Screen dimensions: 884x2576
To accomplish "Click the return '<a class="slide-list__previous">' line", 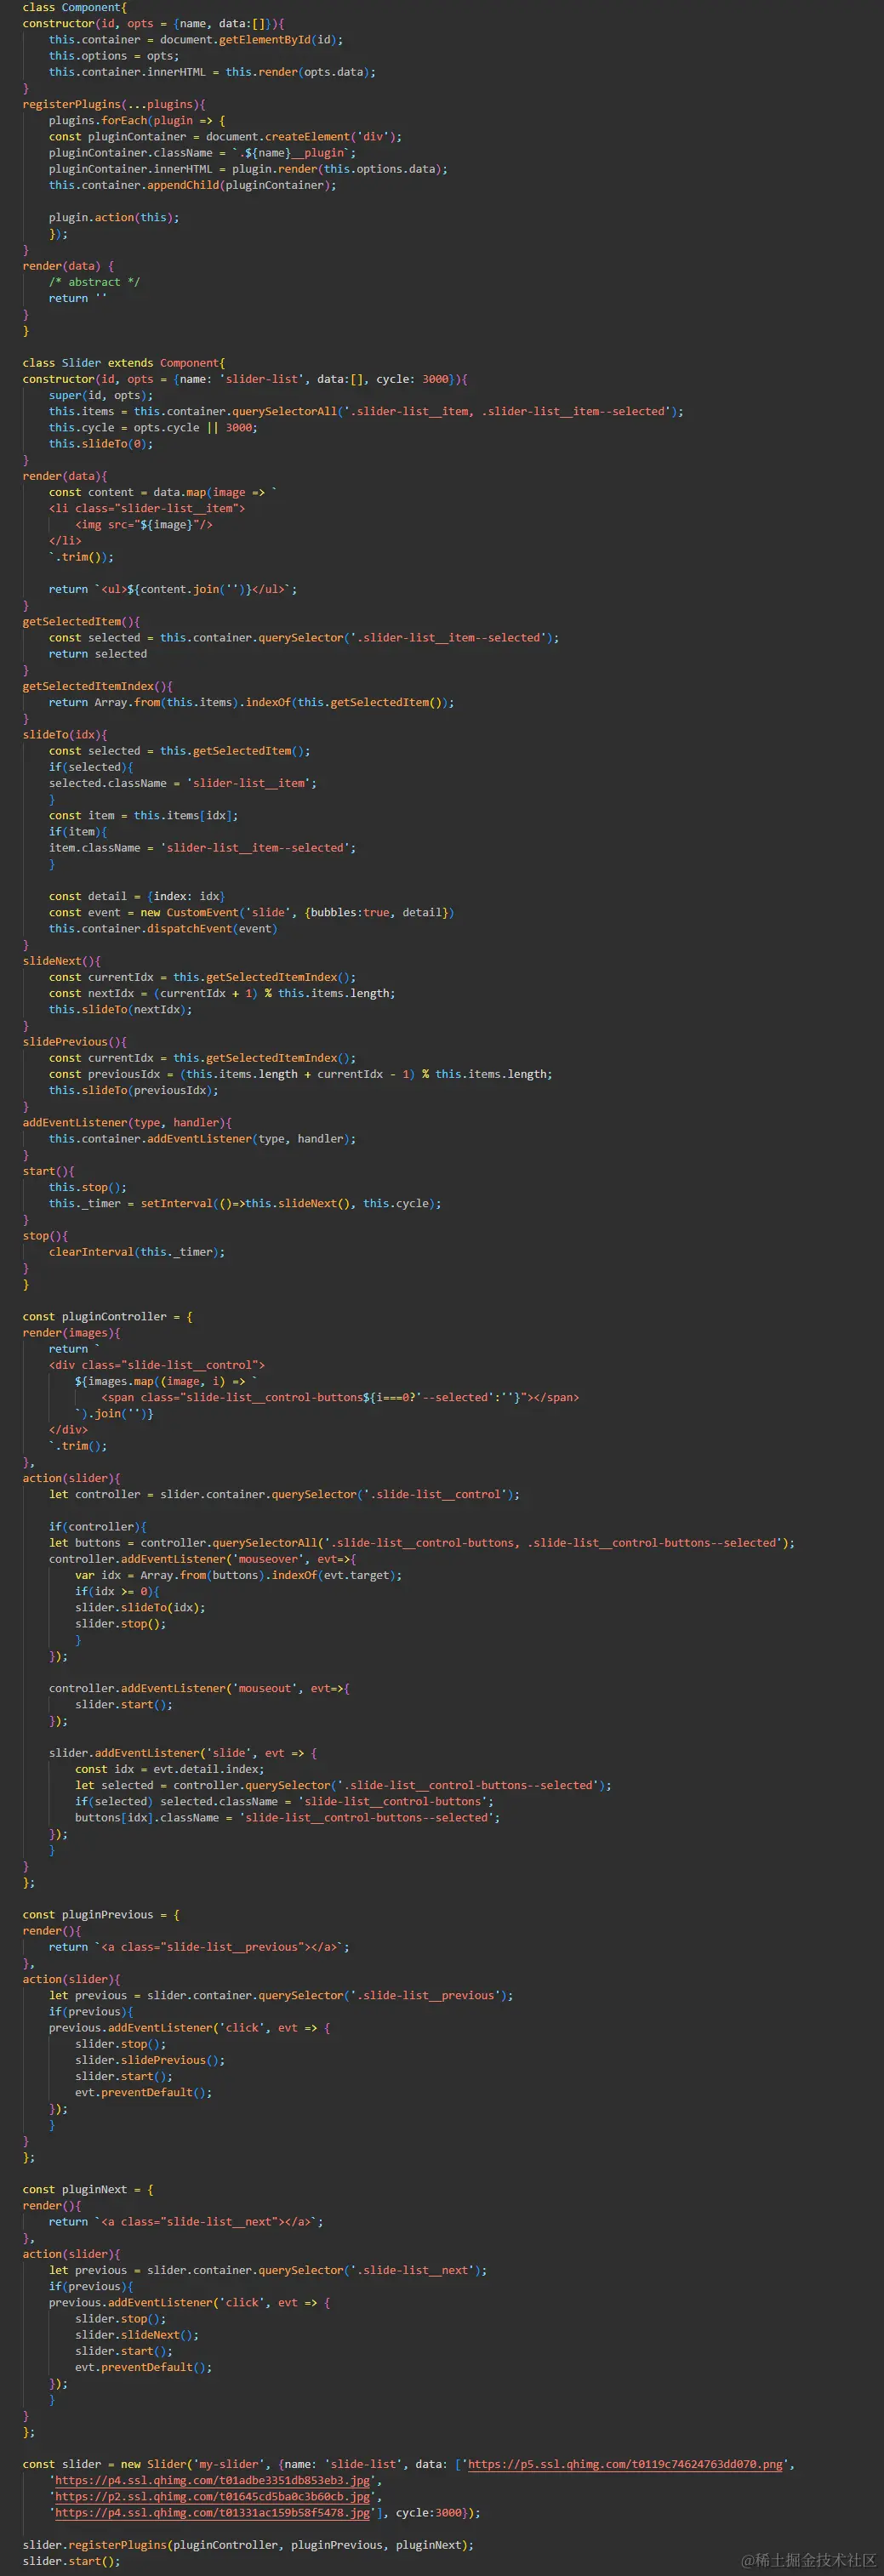I will pyautogui.click(x=199, y=1947).
